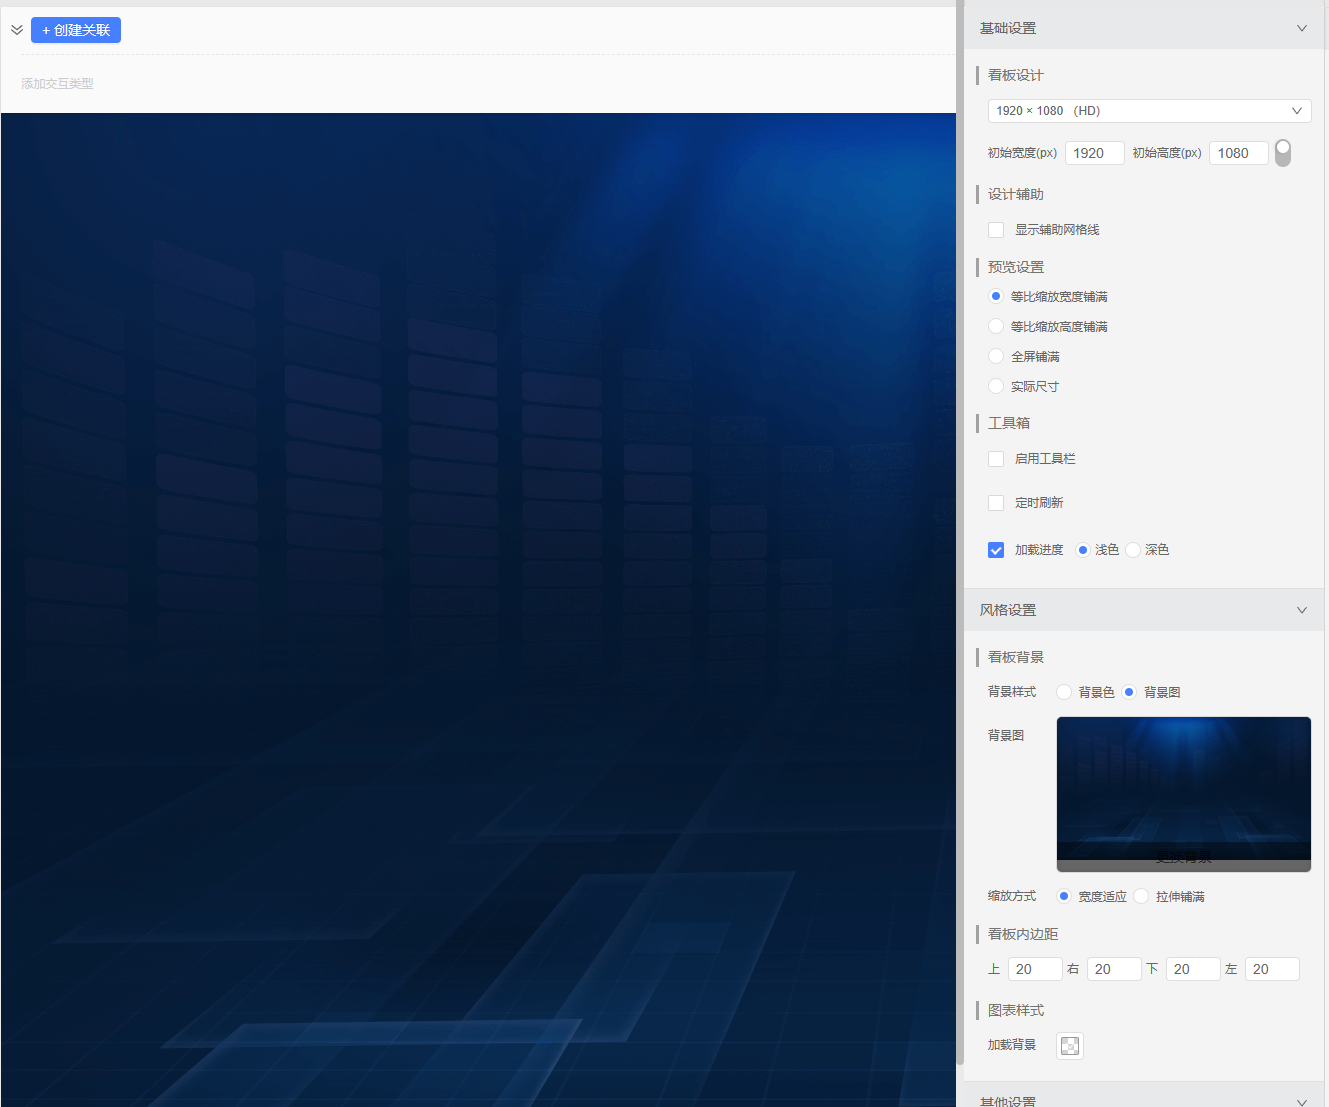Collapse the 风格设置 section
The width and height of the screenshot is (1329, 1107).
1301,610
